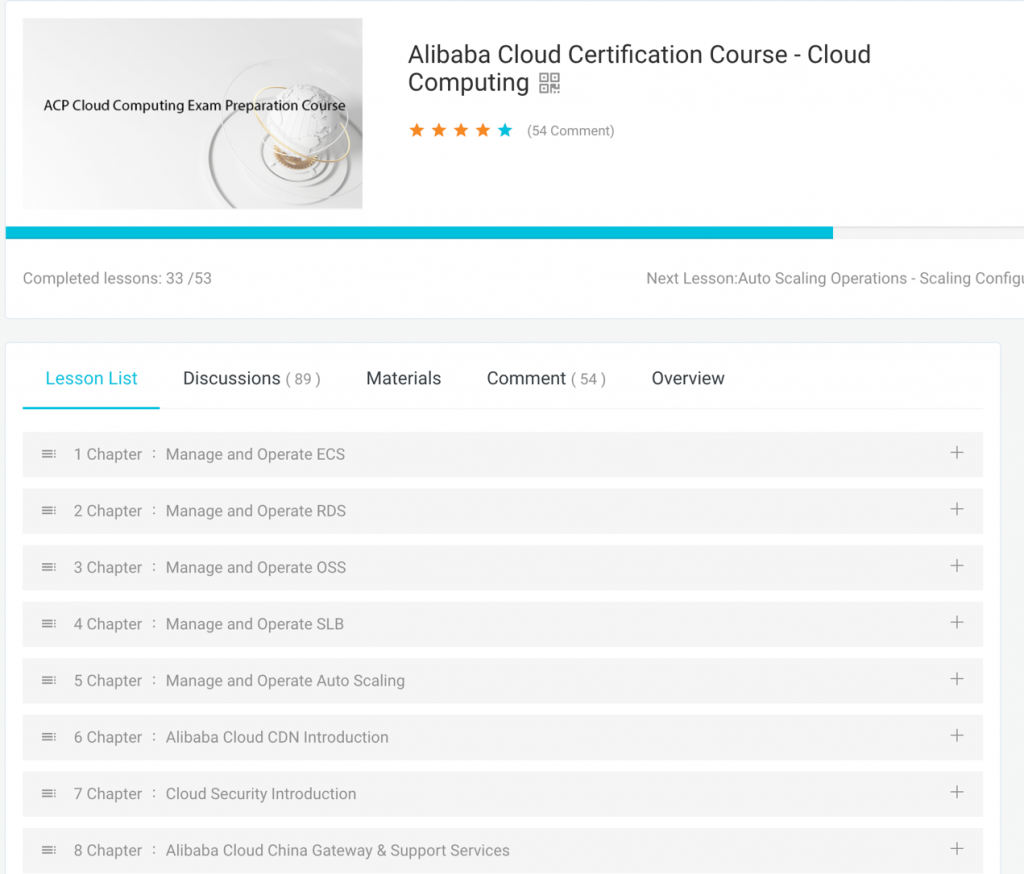The width and height of the screenshot is (1024, 874).
Task: Click the list icon for Chapter 1 ECS
Action: click(49, 454)
